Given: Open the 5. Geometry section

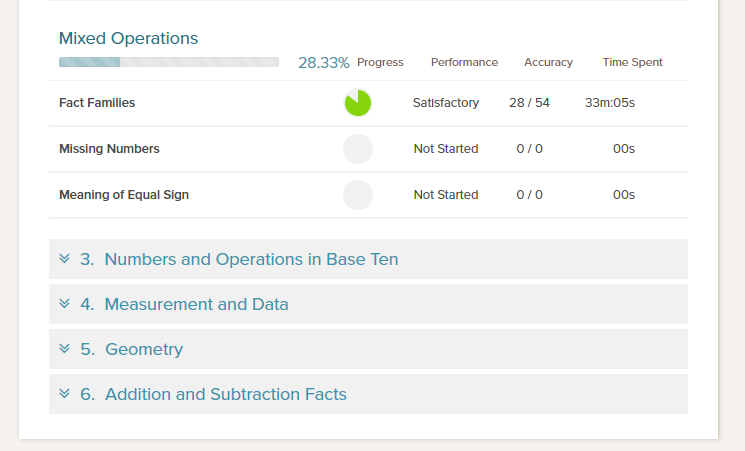Looking at the screenshot, I should [x=132, y=349].
